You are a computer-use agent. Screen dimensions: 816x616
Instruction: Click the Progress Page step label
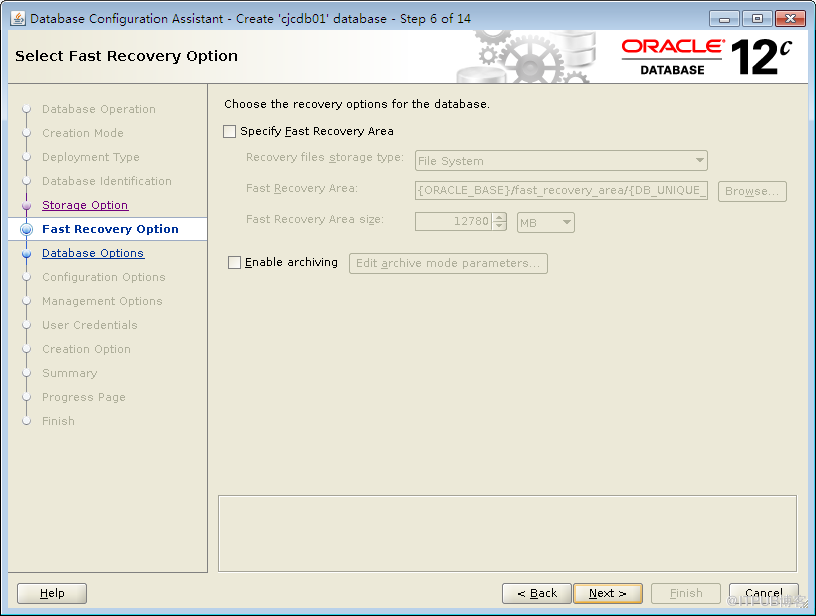84,396
